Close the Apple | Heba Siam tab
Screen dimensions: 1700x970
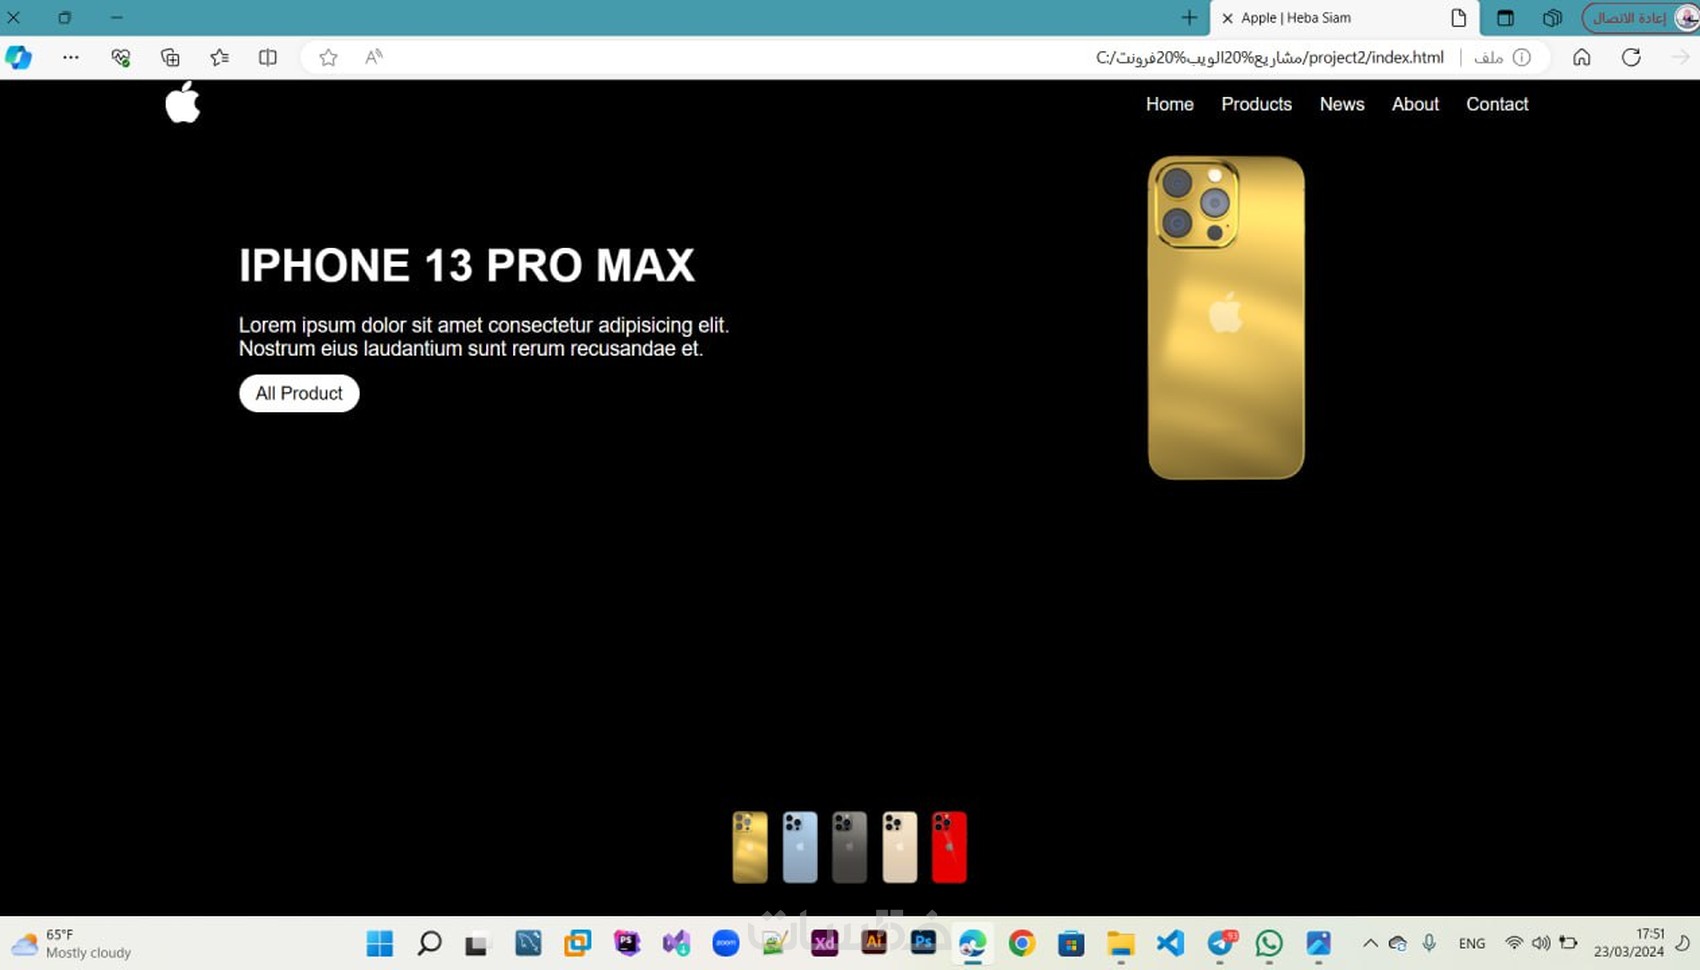click(x=1227, y=18)
